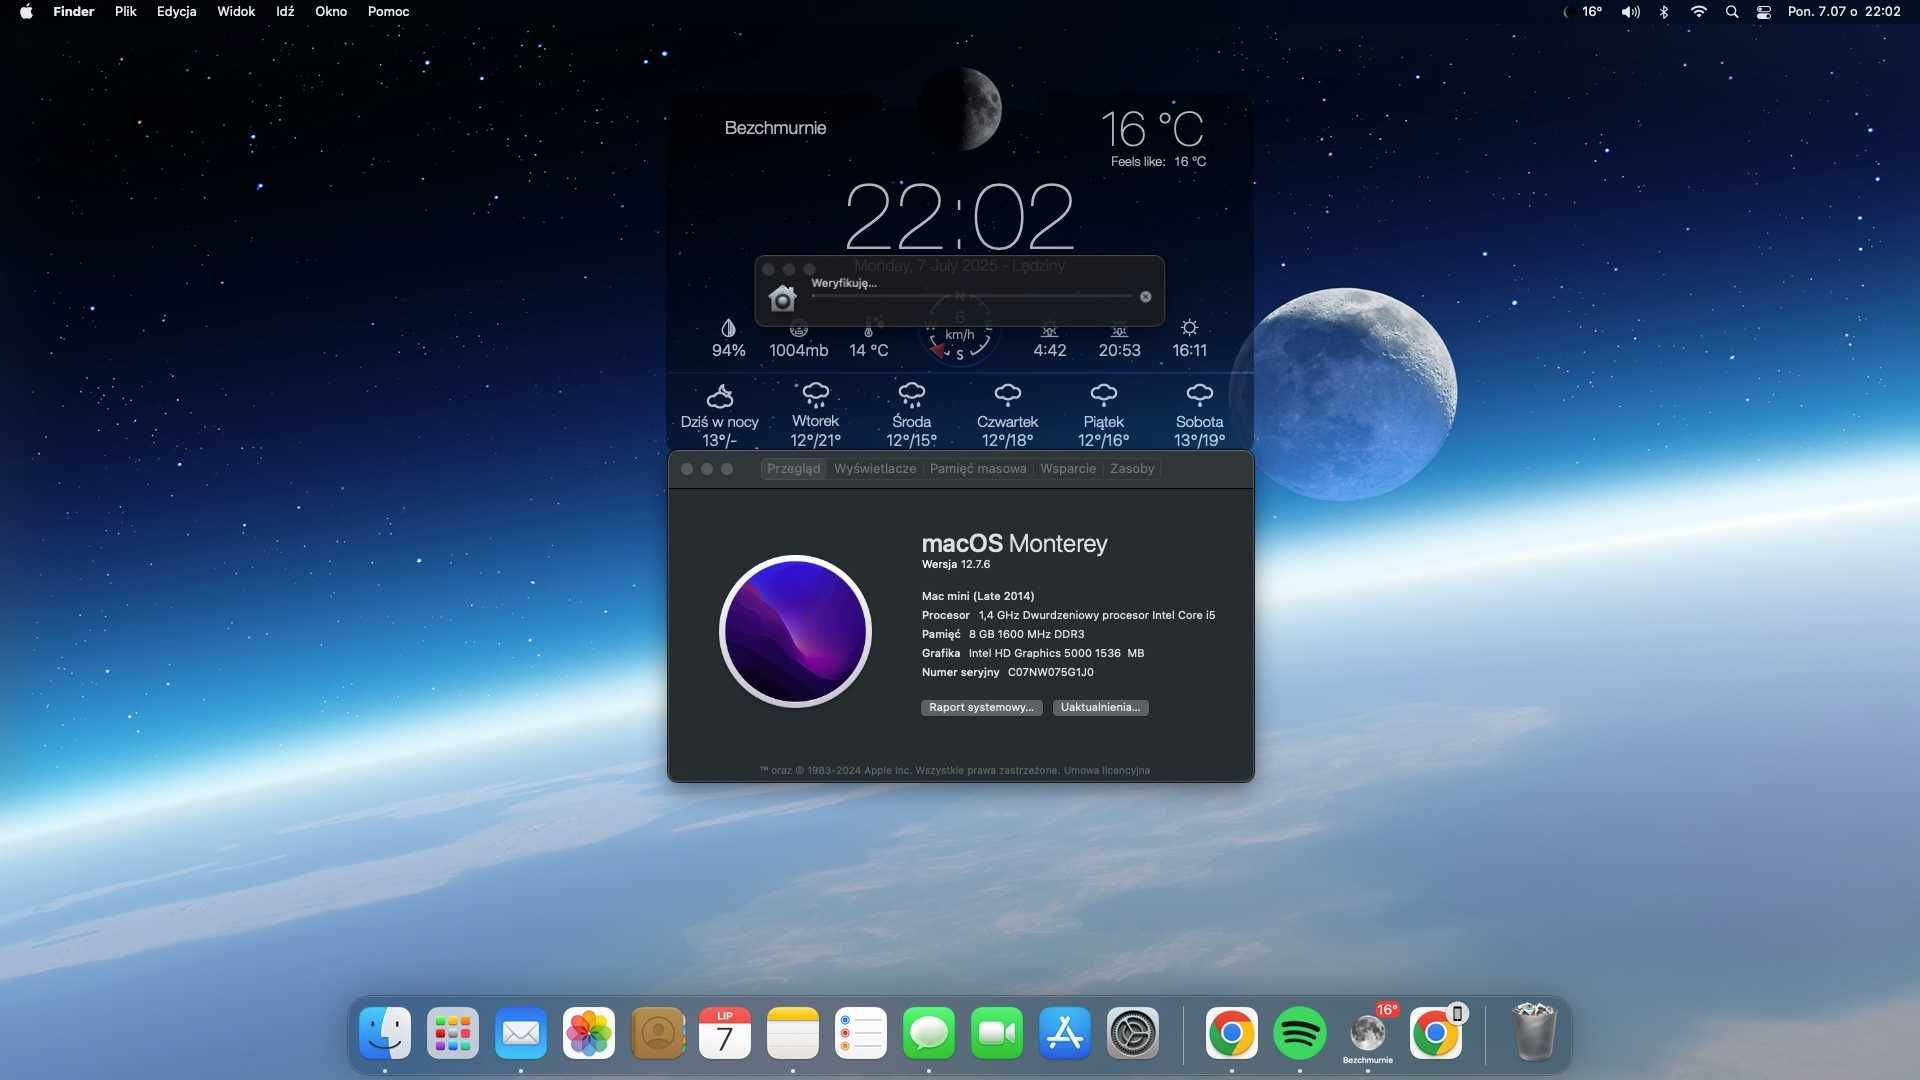Open the Edycja menu

click(176, 12)
